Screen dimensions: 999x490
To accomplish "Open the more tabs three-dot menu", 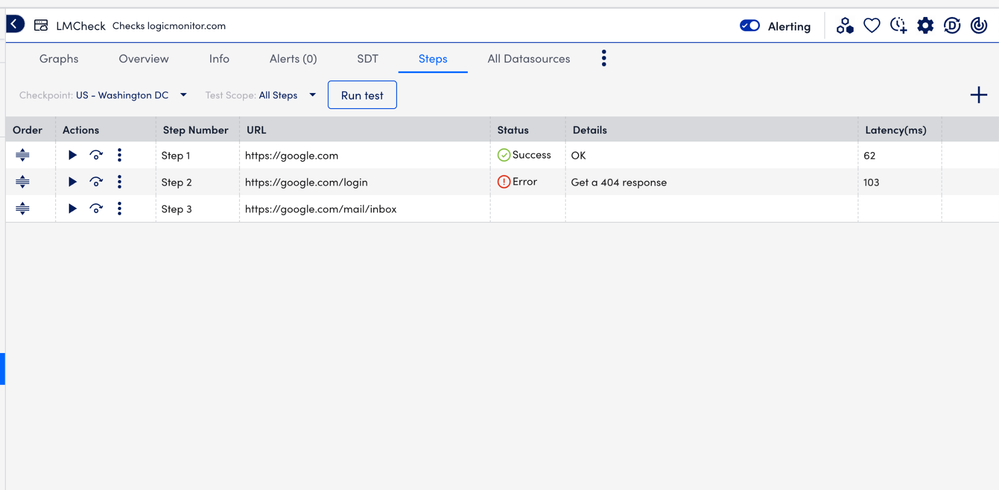I will (x=604, y=59).
